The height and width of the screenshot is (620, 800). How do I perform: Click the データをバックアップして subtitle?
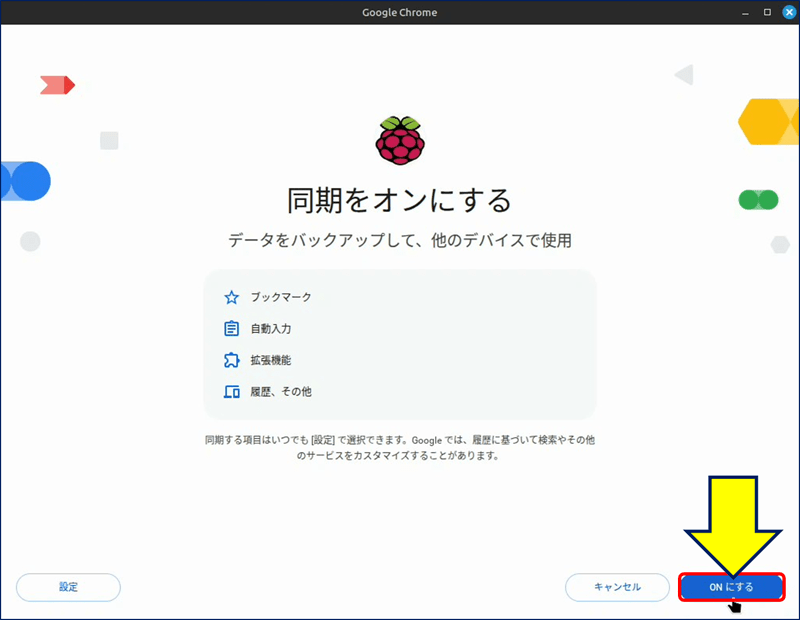coord(399,240)
